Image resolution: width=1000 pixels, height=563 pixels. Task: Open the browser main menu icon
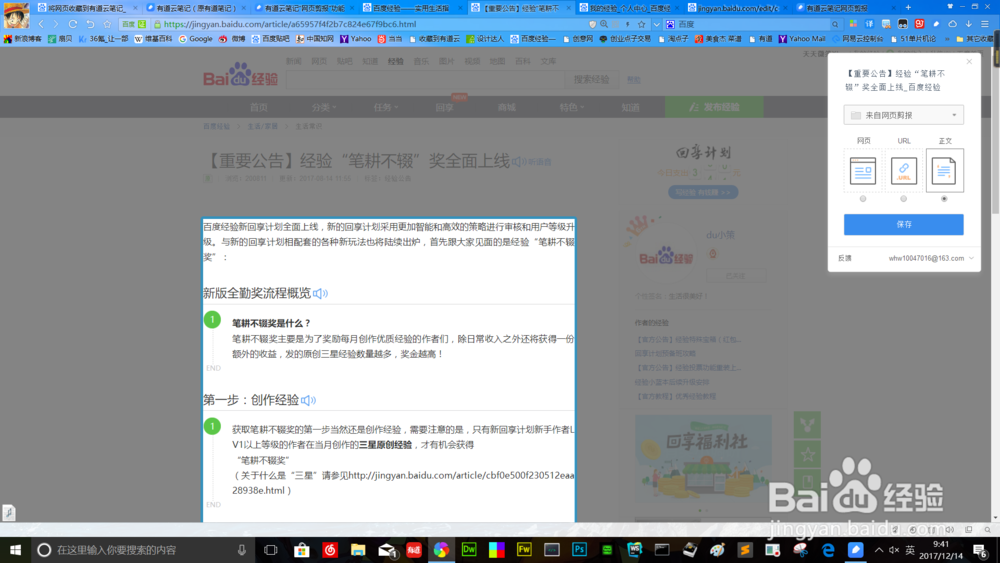[x=985, y=24]
